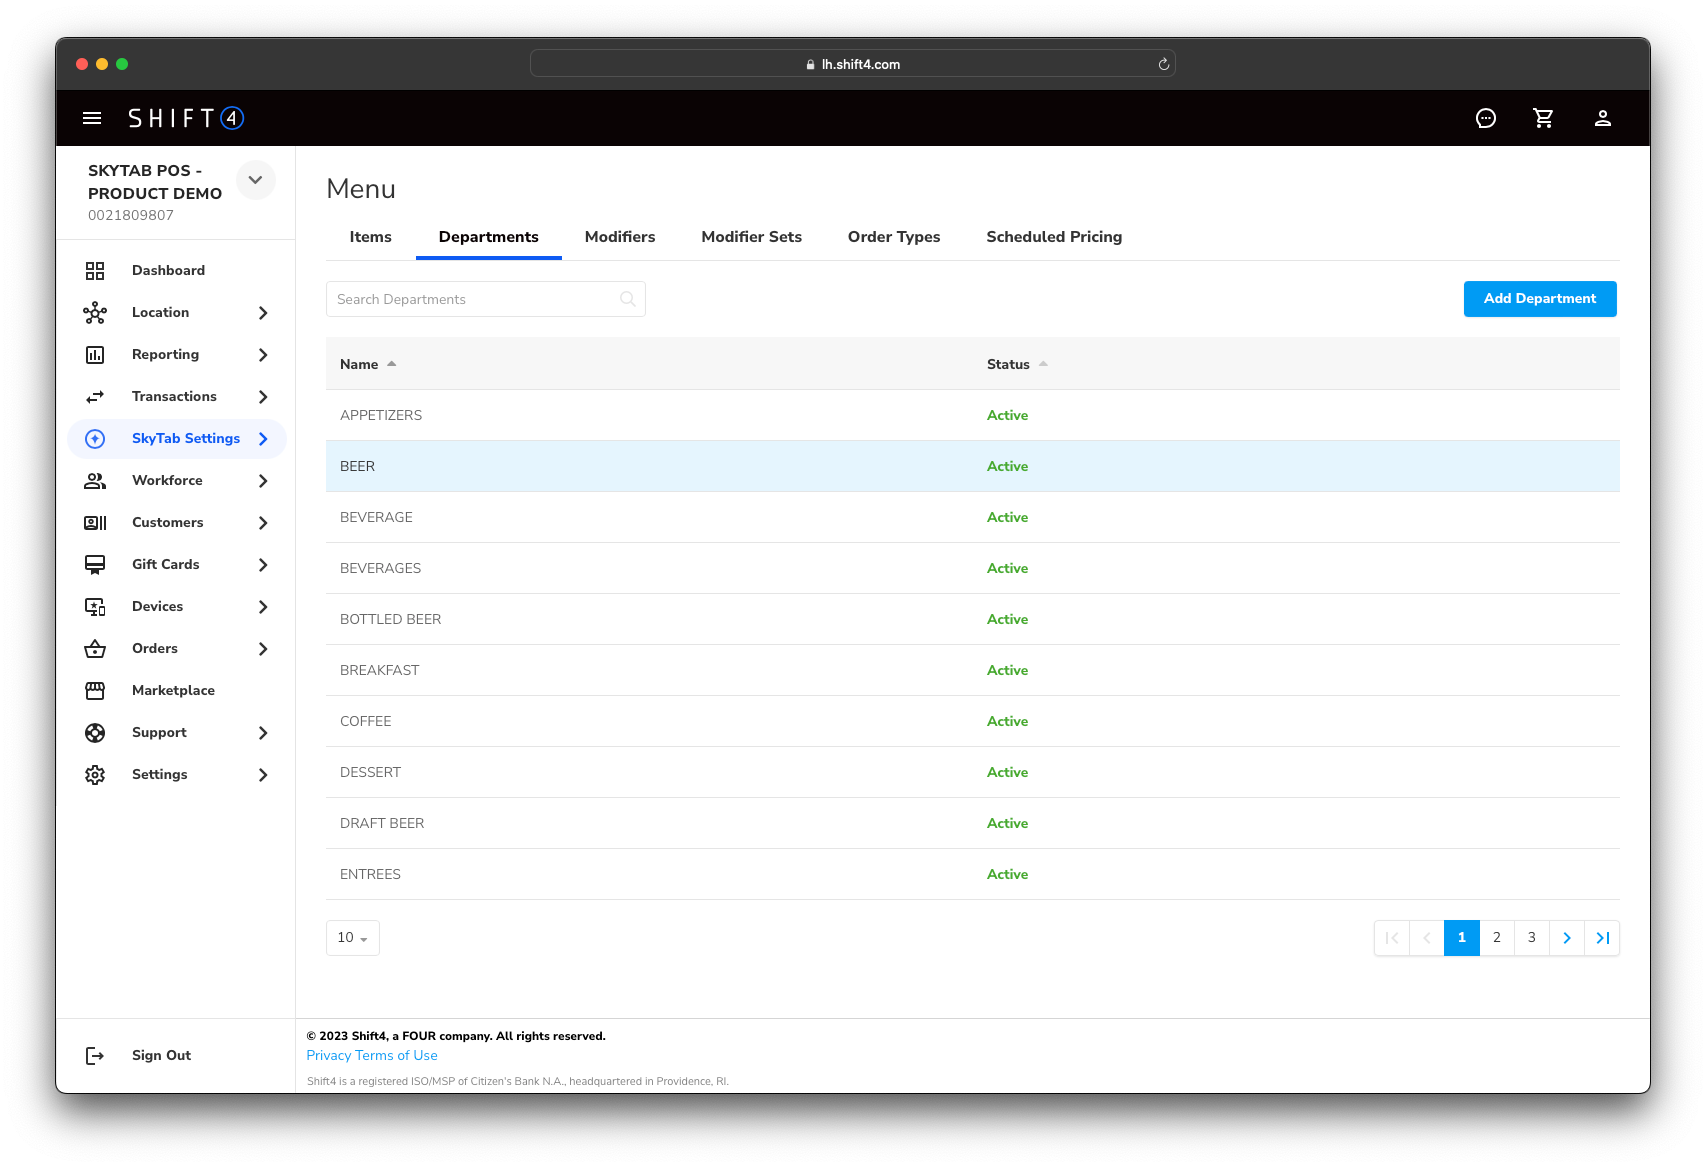Click the Sign Out icon

pos(95,1056)
